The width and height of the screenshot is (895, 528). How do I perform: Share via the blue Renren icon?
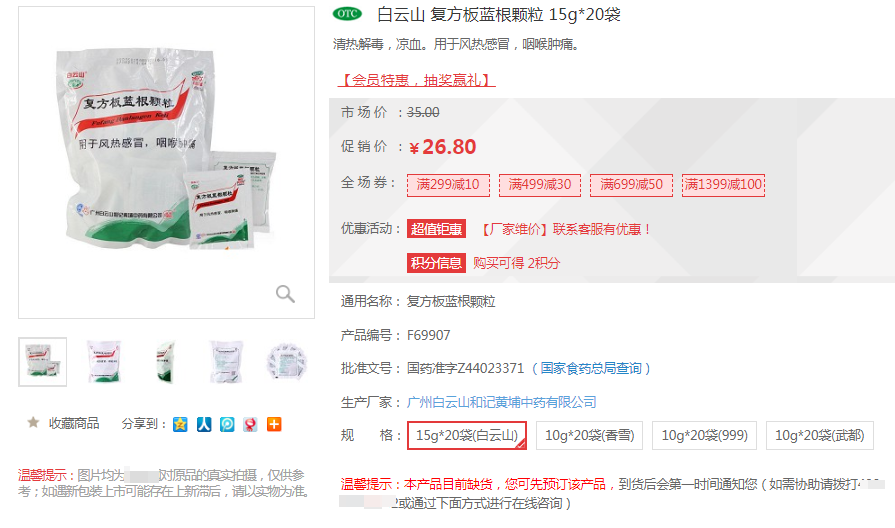pyautogui.click(x=204, y=424)
